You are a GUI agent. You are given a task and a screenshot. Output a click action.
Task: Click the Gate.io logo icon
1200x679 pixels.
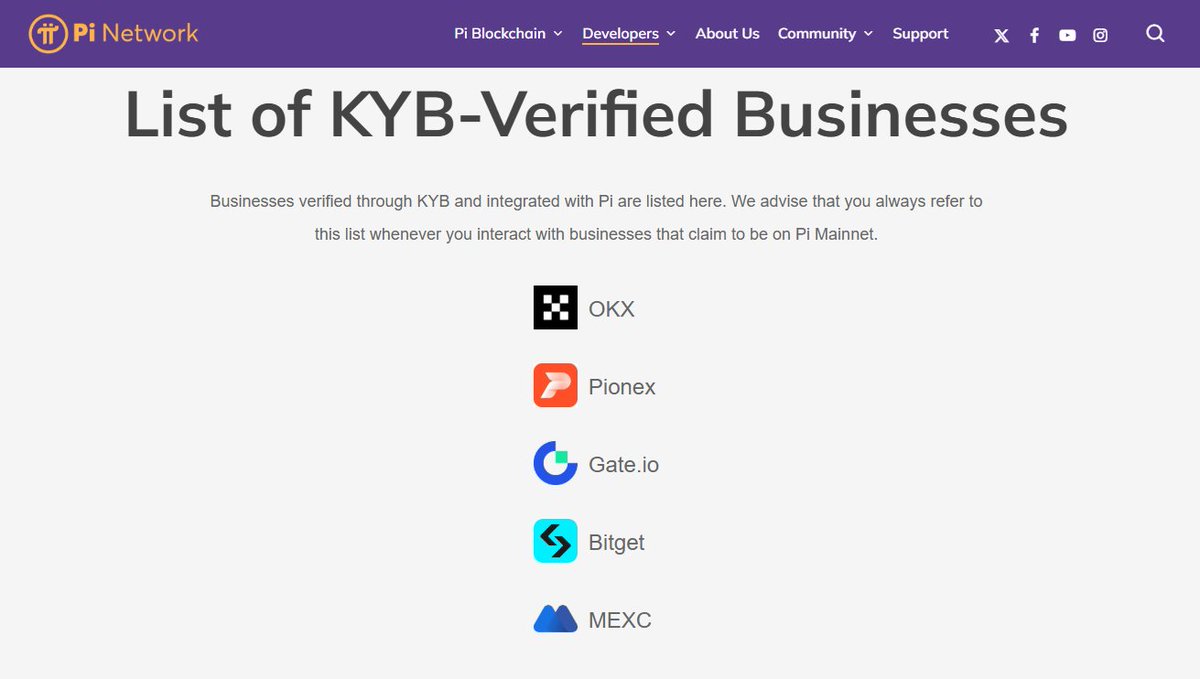tap(555, 464)
